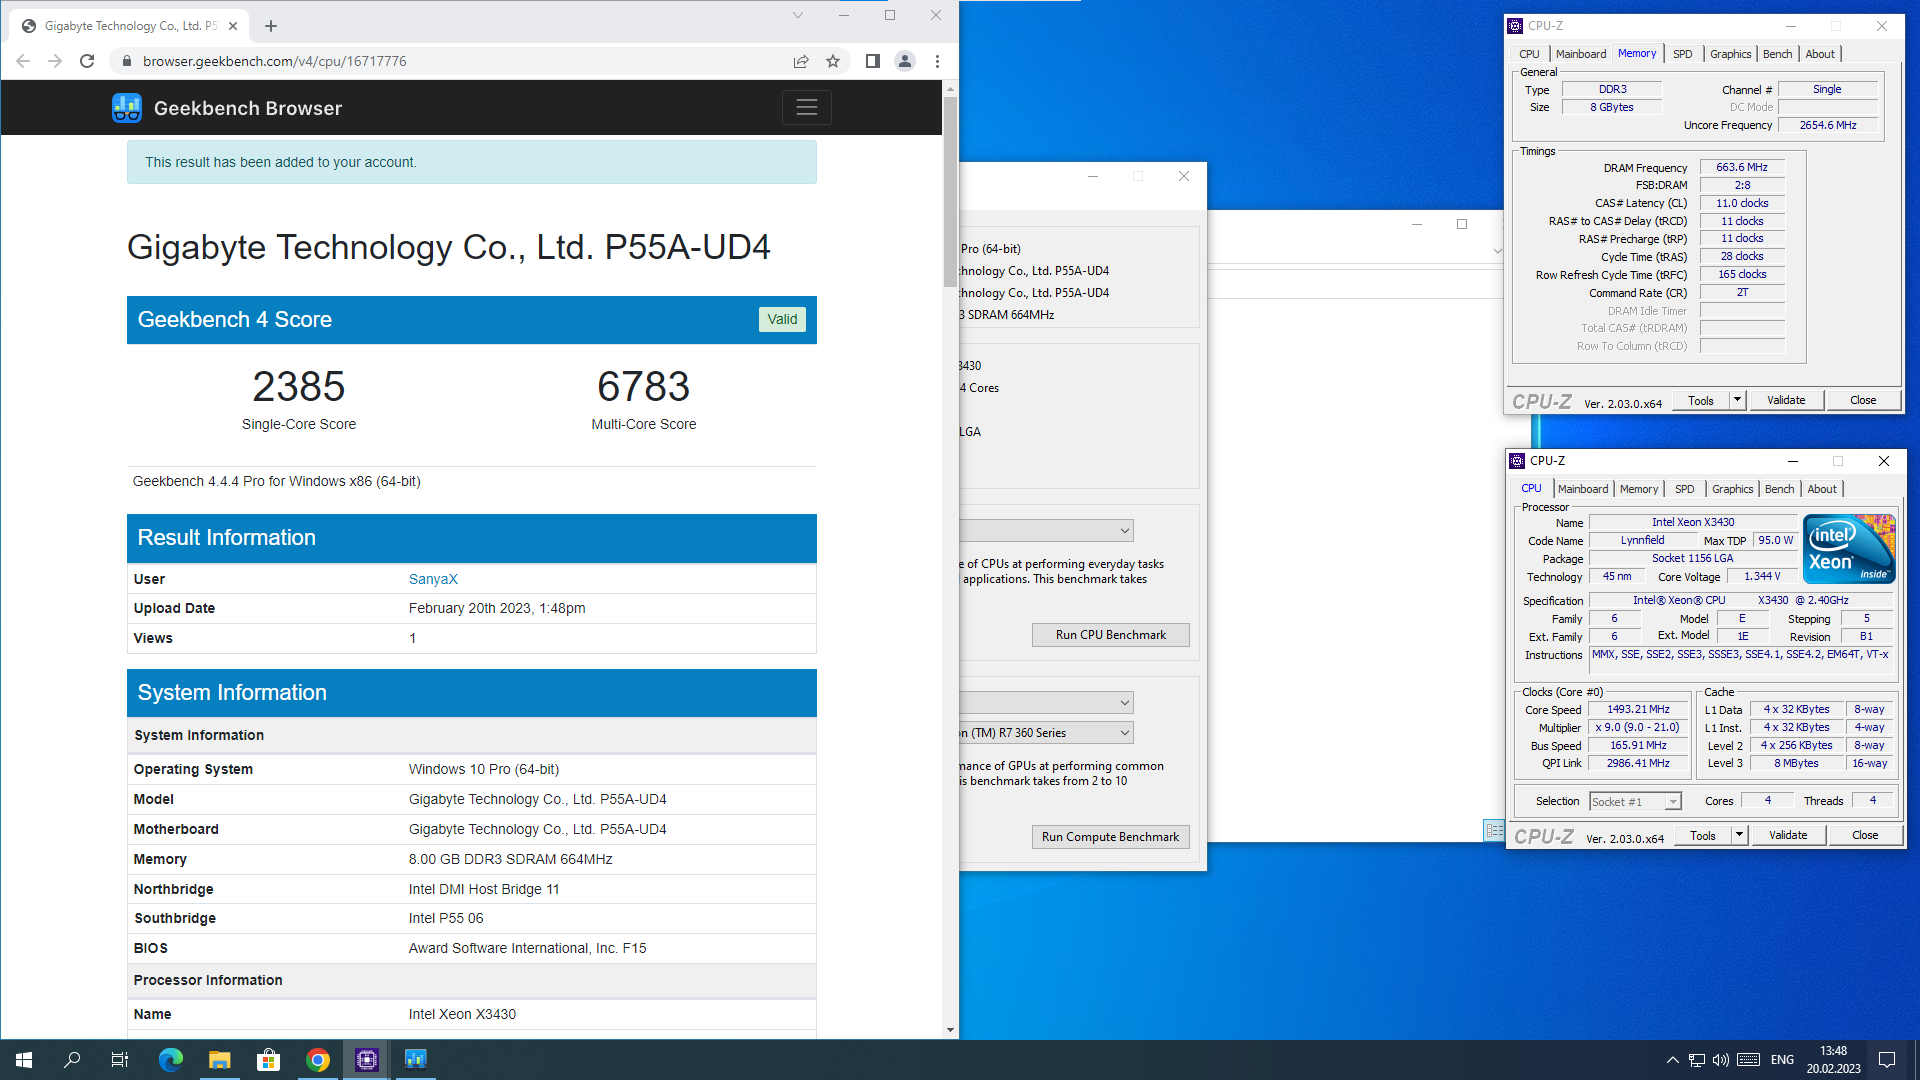Click the Chrome address bar URL
Screen dimensions: 1920x1080
pyautogui.click(x=274, y=61)
